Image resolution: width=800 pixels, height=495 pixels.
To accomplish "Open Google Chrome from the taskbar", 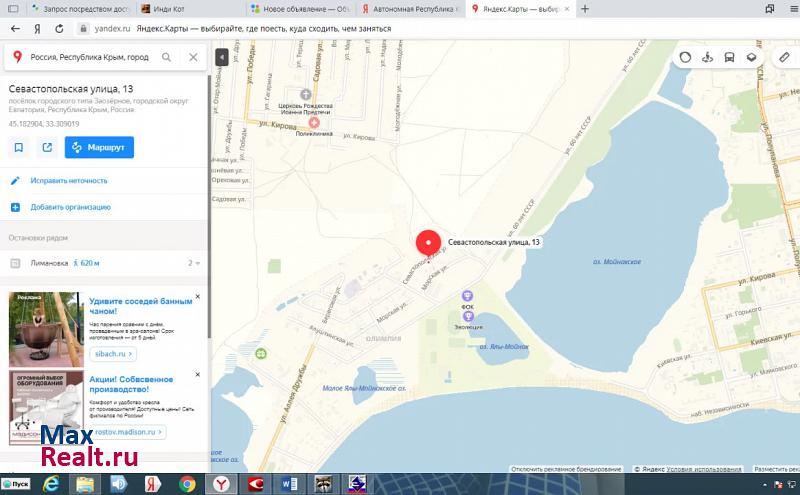I will point(186,484).
